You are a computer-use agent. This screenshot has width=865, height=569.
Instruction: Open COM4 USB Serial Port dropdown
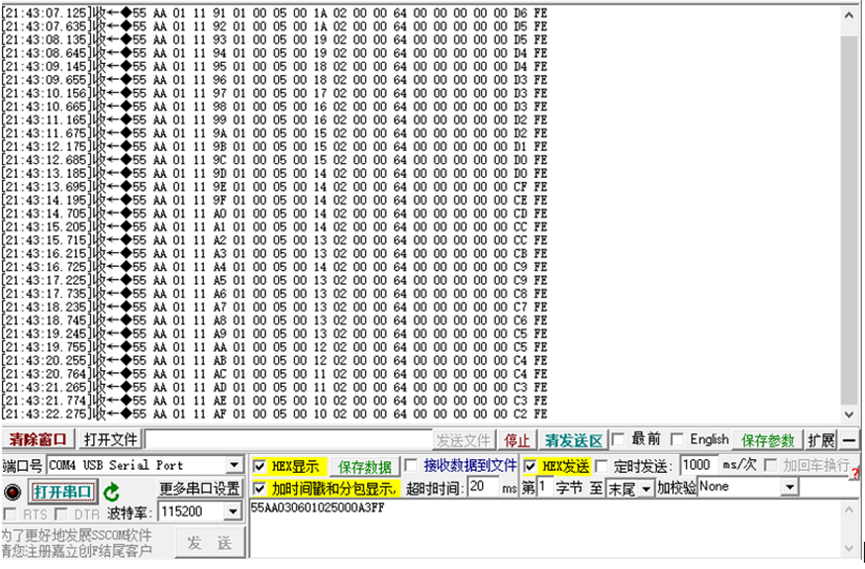234,465
